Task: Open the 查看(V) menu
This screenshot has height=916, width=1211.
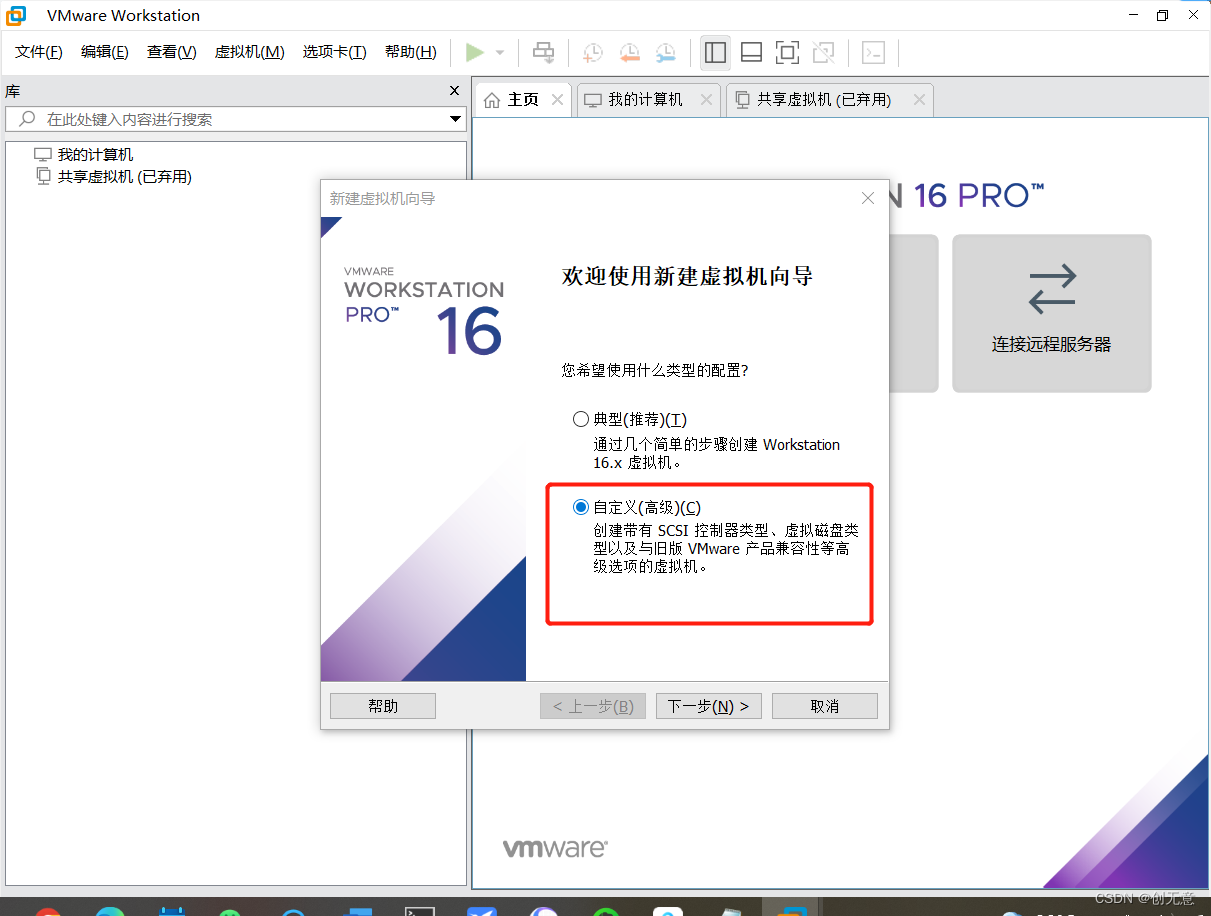Action: (172, 52)
